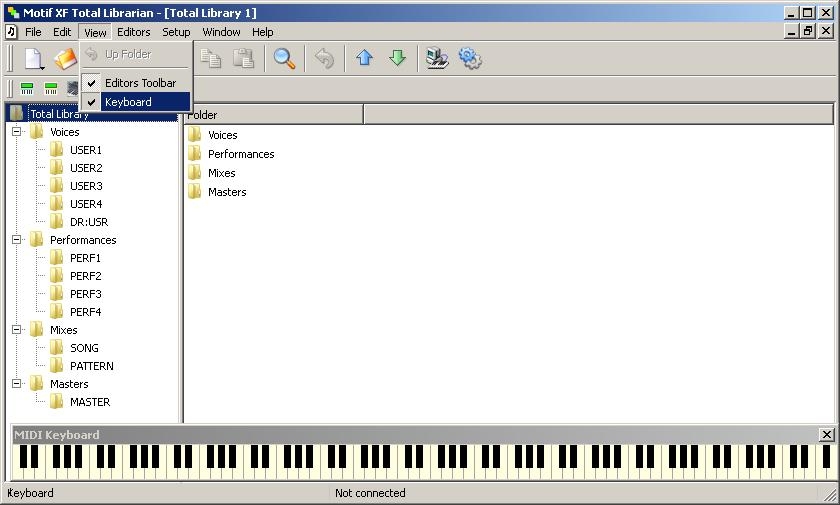
Task: Click the computer and keyboard toolbar icon
Action: pyautogui.click(x=437, y=58)
